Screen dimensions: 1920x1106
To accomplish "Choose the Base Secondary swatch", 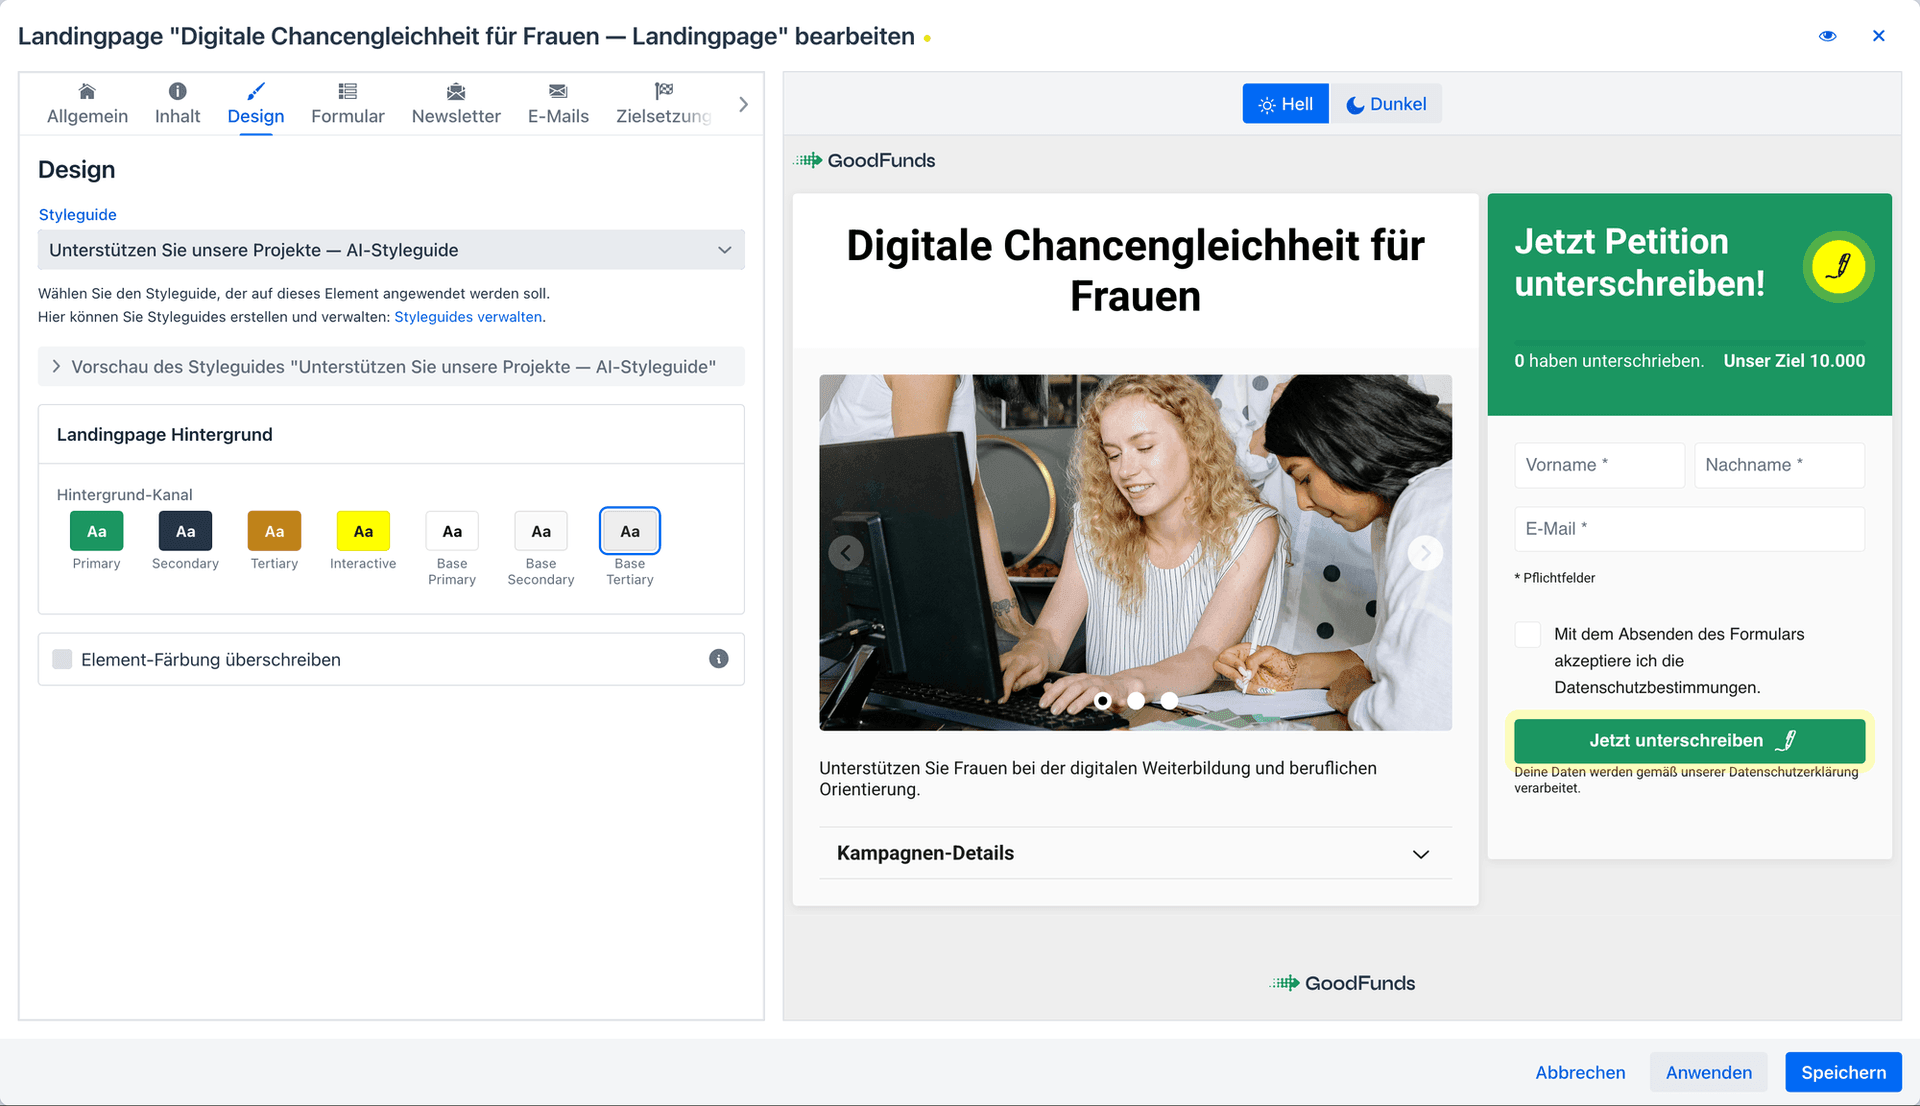I will 541,531.
